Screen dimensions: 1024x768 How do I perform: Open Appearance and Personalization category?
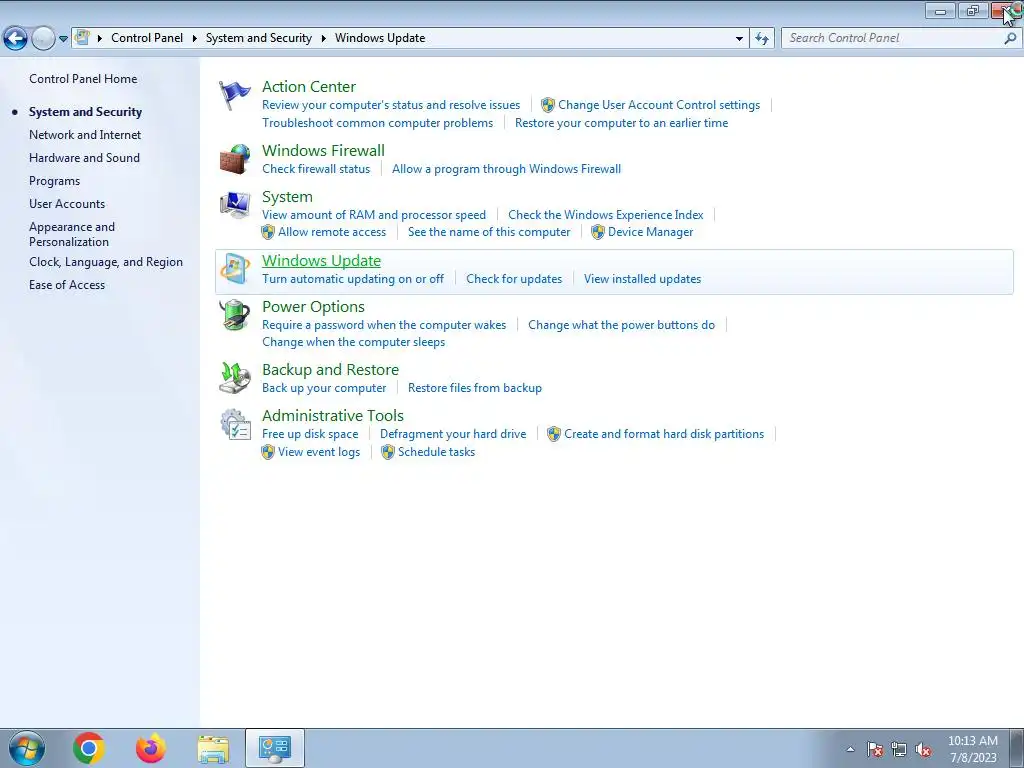click(x=72, y=234)
